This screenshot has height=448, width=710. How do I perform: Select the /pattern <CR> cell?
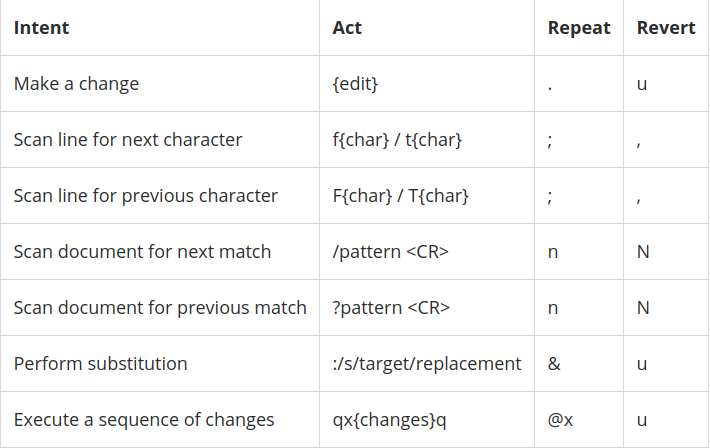(x=390, y=252)
